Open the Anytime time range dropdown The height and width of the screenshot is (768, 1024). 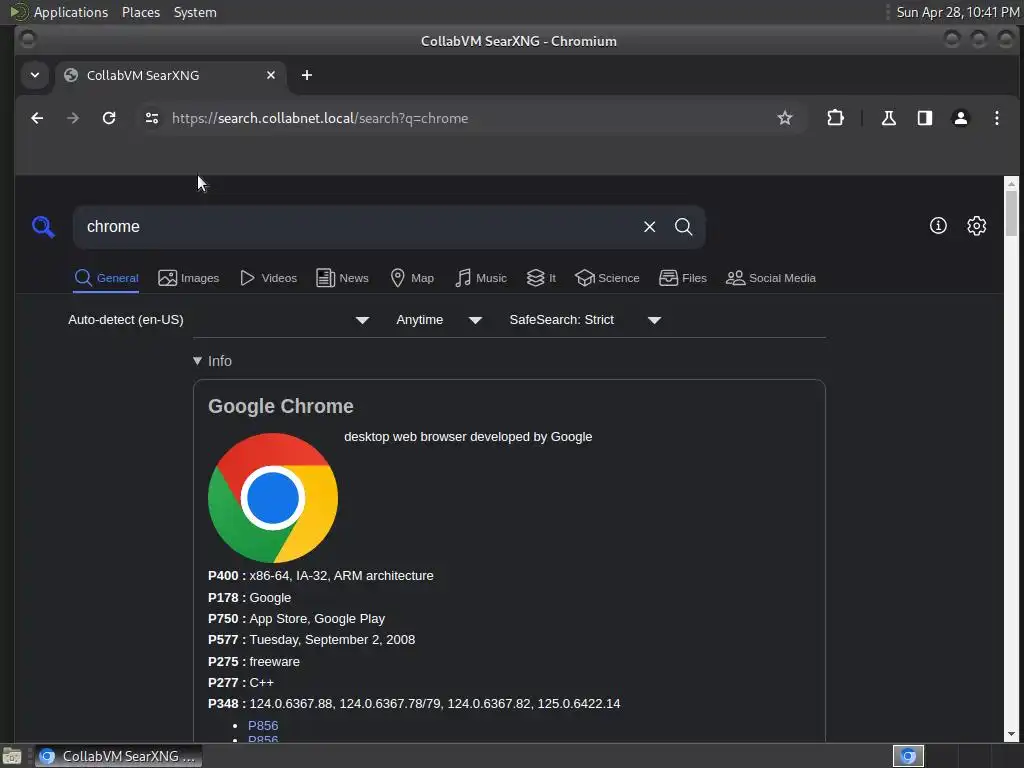(x=439, y=320)
